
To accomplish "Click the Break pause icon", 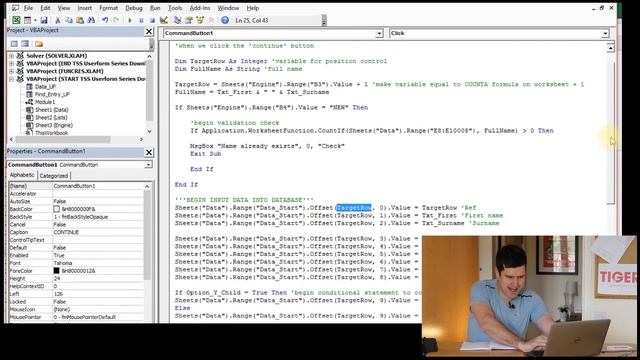I will coord(141,20).
